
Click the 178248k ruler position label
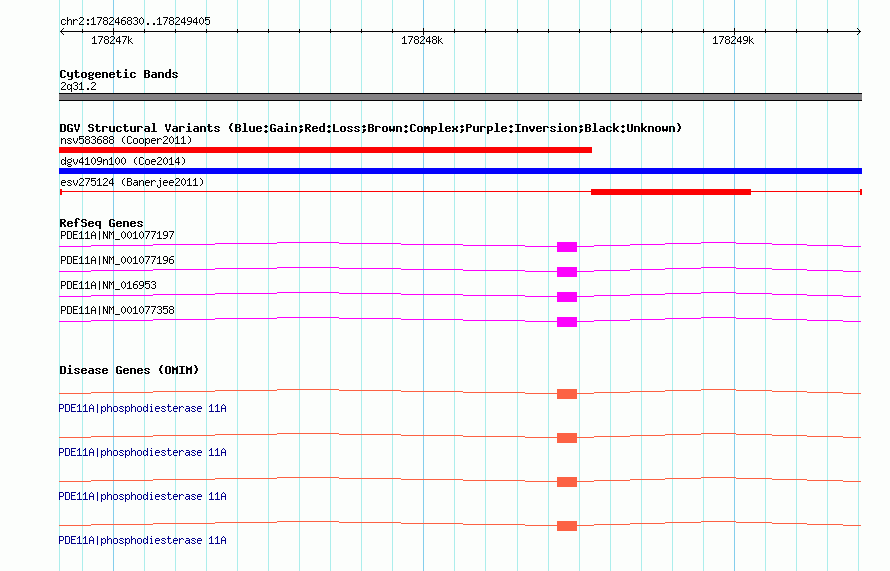point(422,40)
